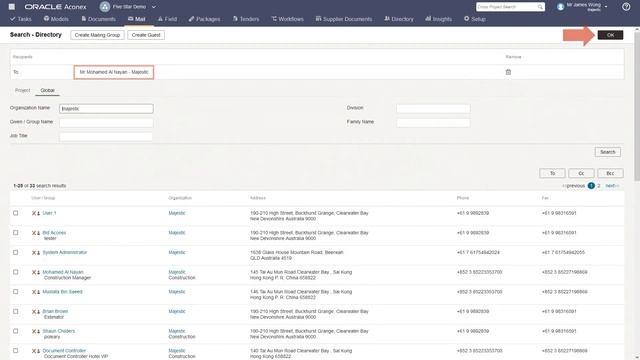Click the Search button
This screenshot has height=360, width=640.
click(x=607, y=152)
